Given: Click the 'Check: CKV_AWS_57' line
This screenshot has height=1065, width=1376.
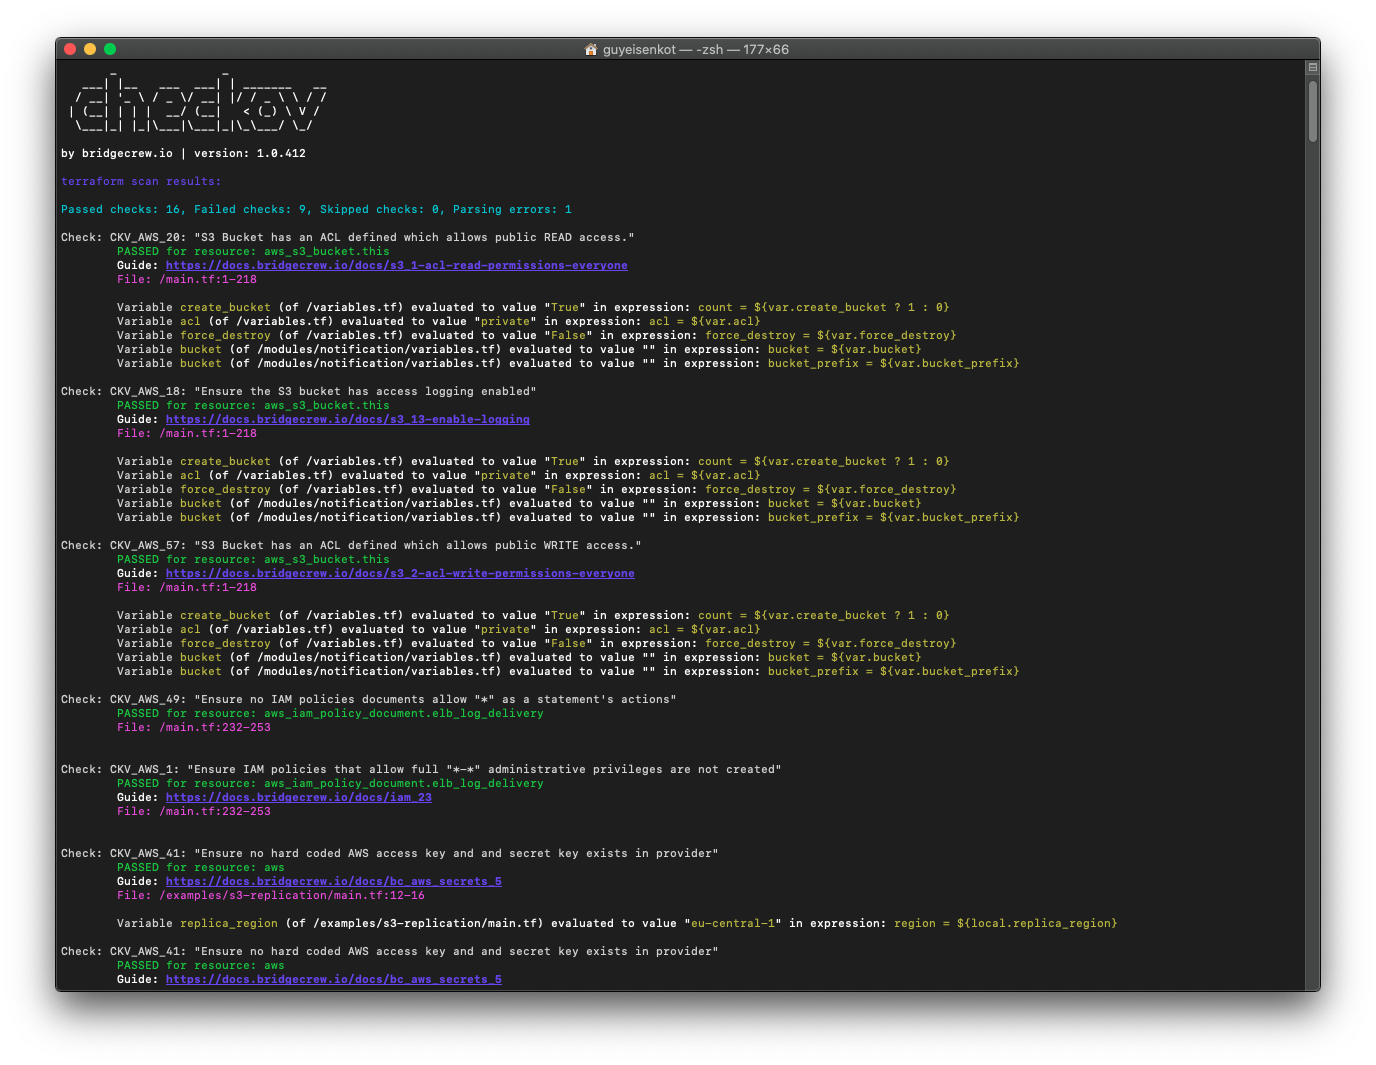Looking at the screenshot, I should pyautogui.click(x=351, y=545).
